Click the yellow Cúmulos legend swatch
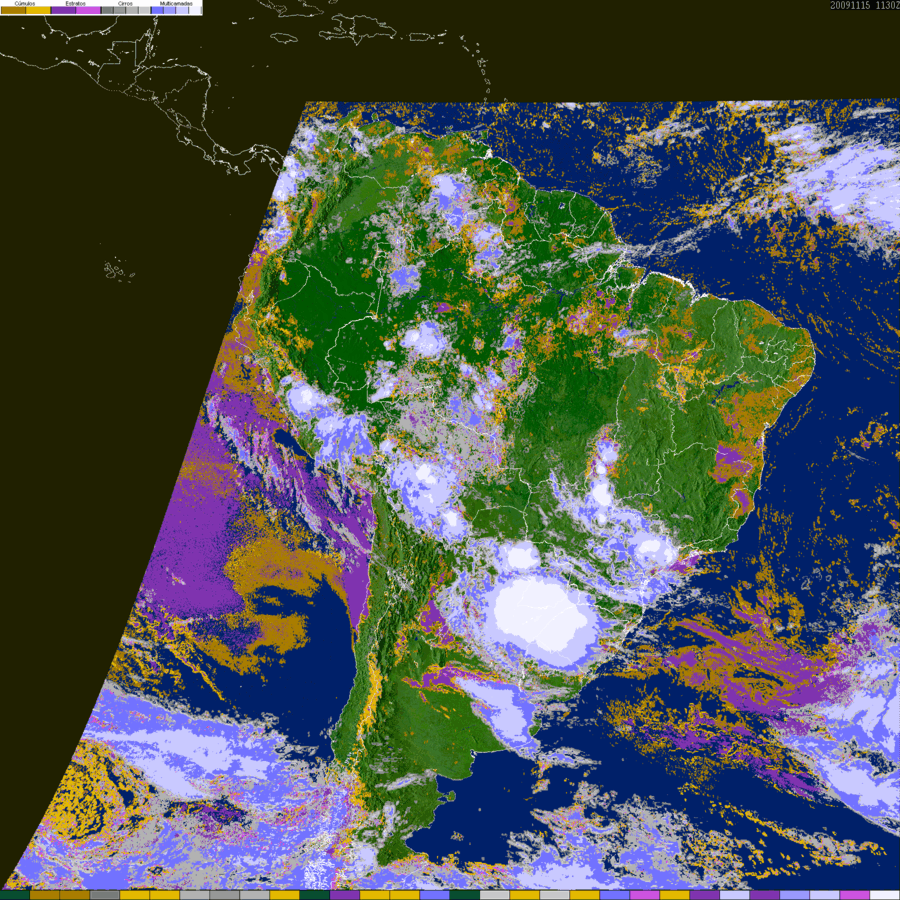The height and width of the screenshot is (900, 900). pyautogui.click(x=38, y=10)
